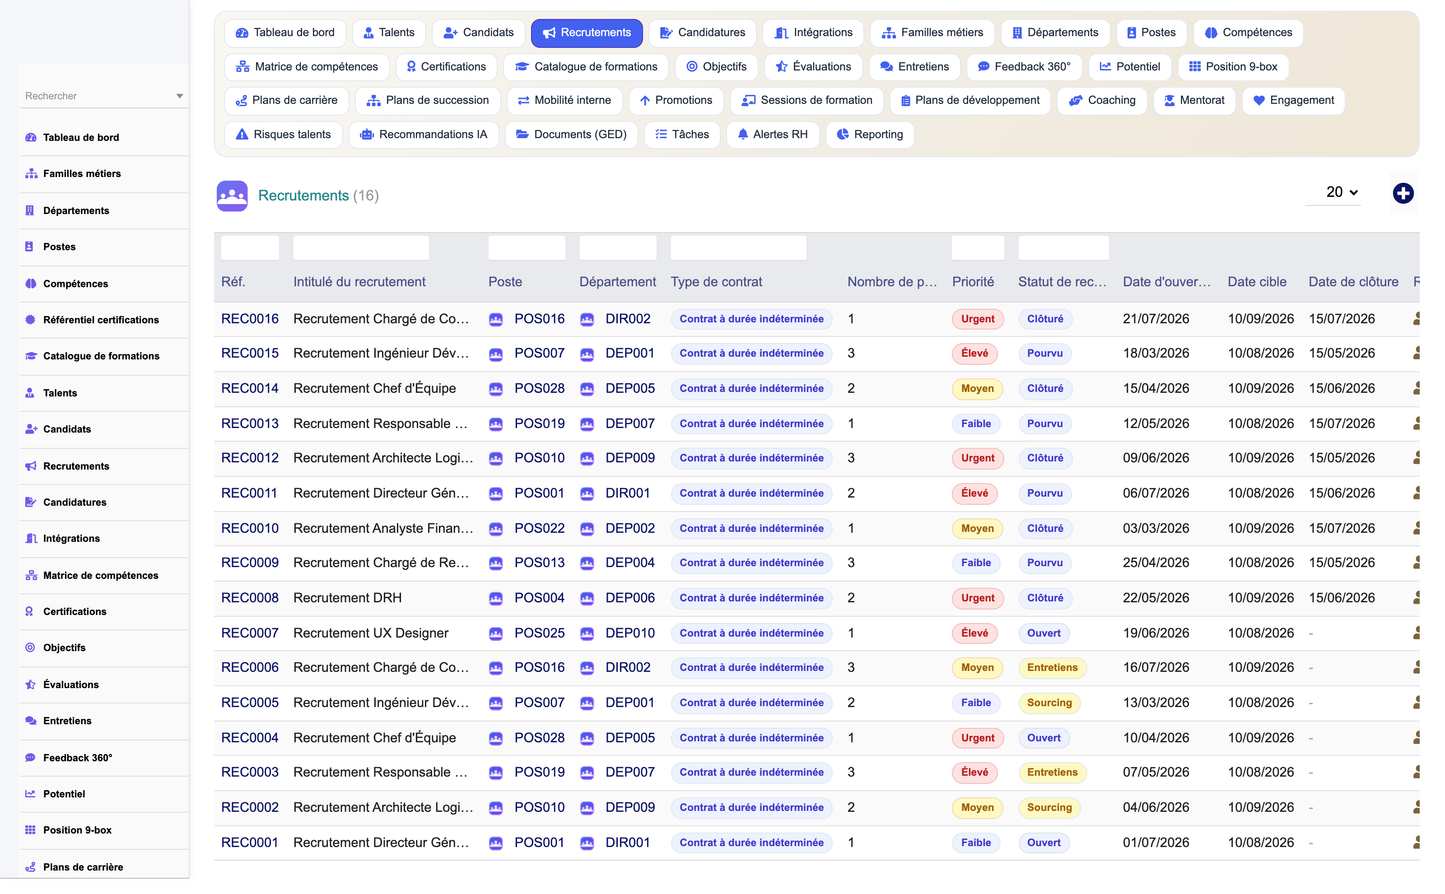Select Engagement heart shortcut
The height and width of the screenshot is (894, 1445).
pyautogui.click(x=1293, y=101)
